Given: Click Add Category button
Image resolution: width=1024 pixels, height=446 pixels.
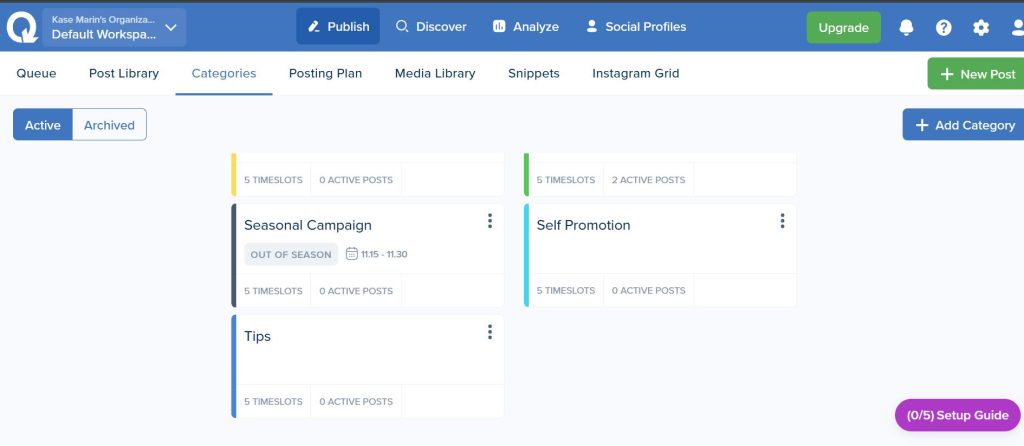Looking at the screenshot, I should pyautogui.click(x=963, y=125).
